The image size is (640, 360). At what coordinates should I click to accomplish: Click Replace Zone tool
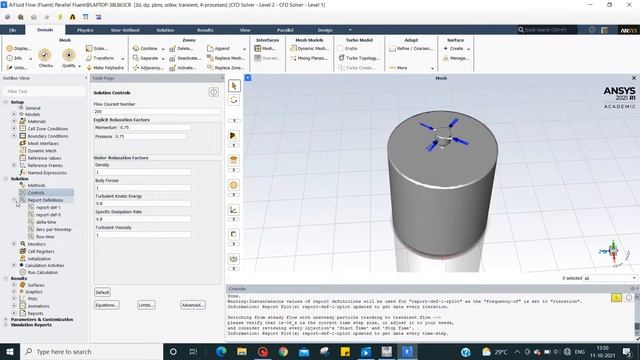pyautogui.click(x=226, y=68)
